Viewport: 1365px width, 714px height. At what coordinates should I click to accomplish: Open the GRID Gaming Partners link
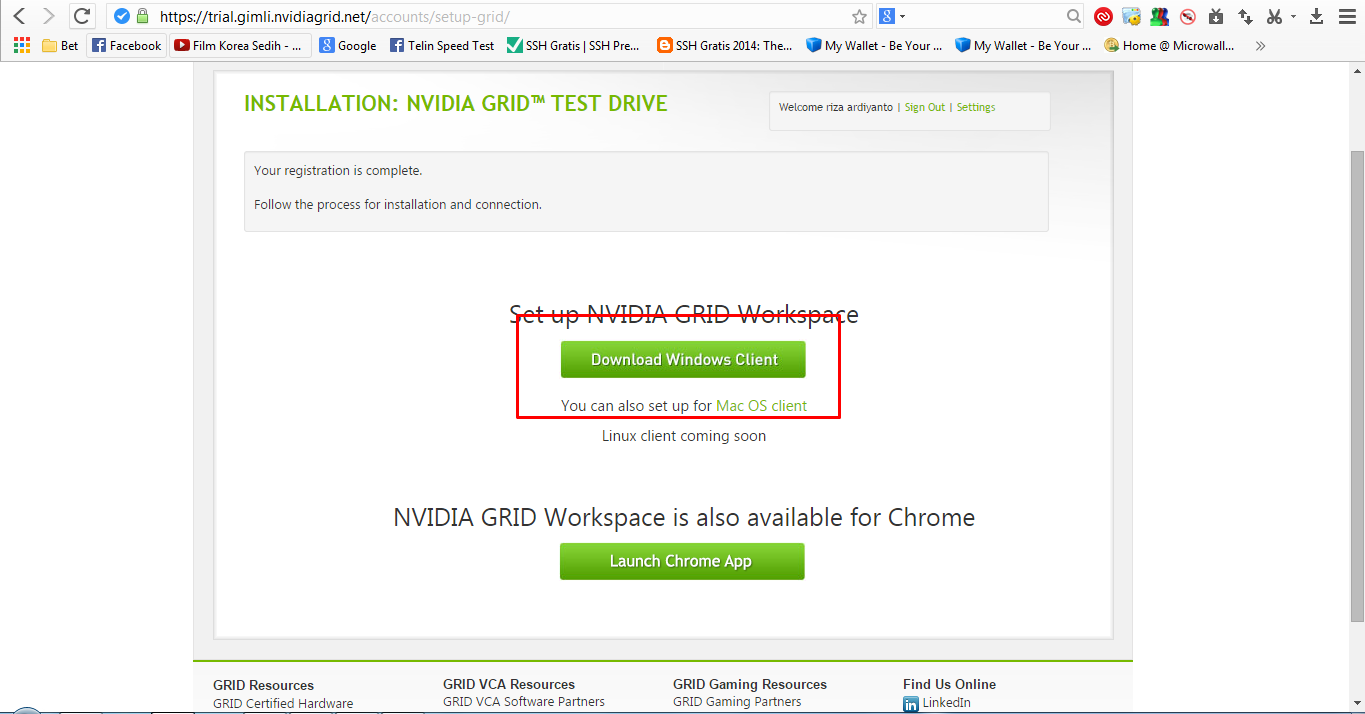point(737,702)
